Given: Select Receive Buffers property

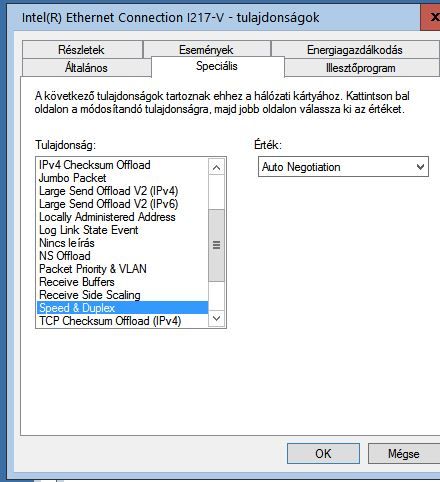Looking at the screenshot, I should click(x=122, y=282).
